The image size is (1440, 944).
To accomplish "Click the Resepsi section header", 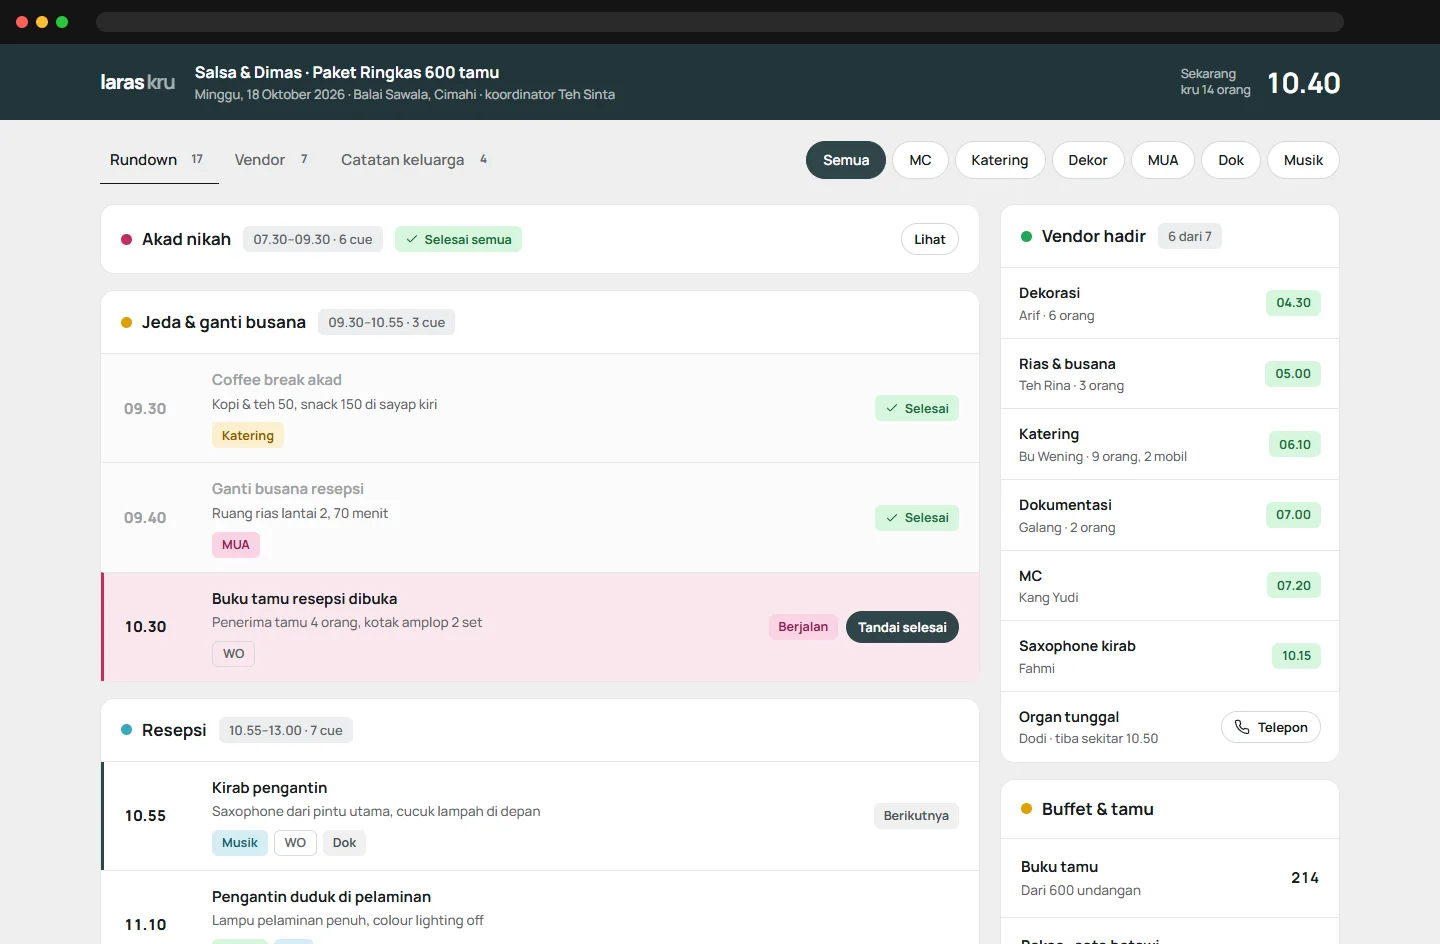I will pos(540,730).
